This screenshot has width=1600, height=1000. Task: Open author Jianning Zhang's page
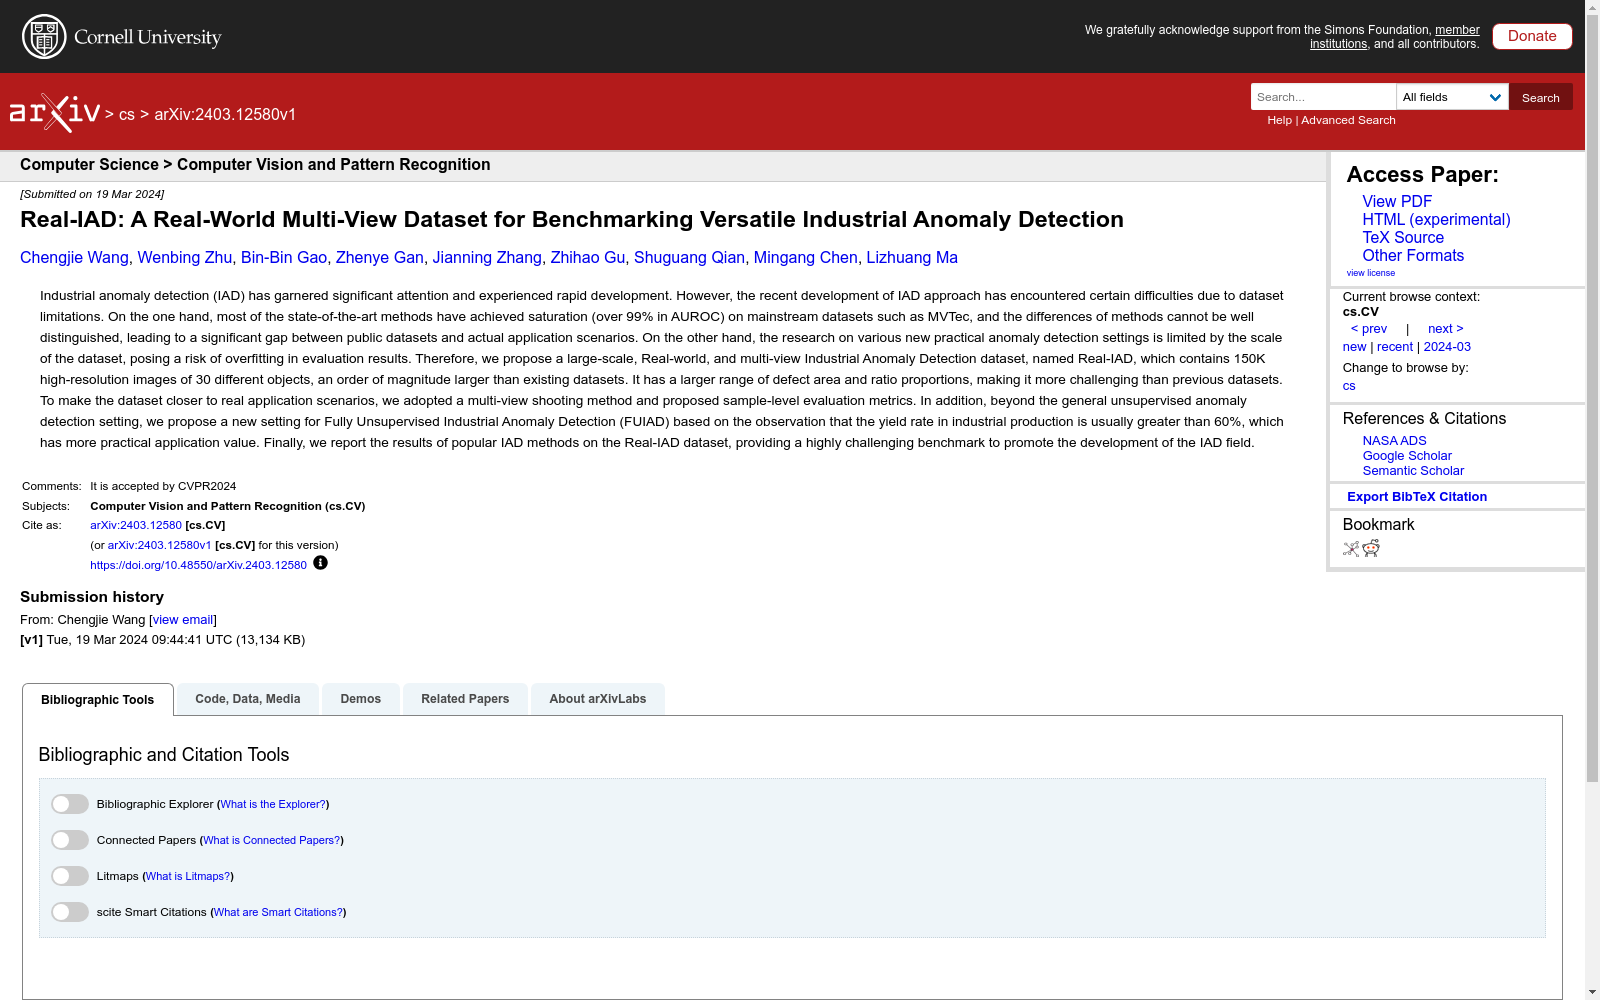coord(487,258)
